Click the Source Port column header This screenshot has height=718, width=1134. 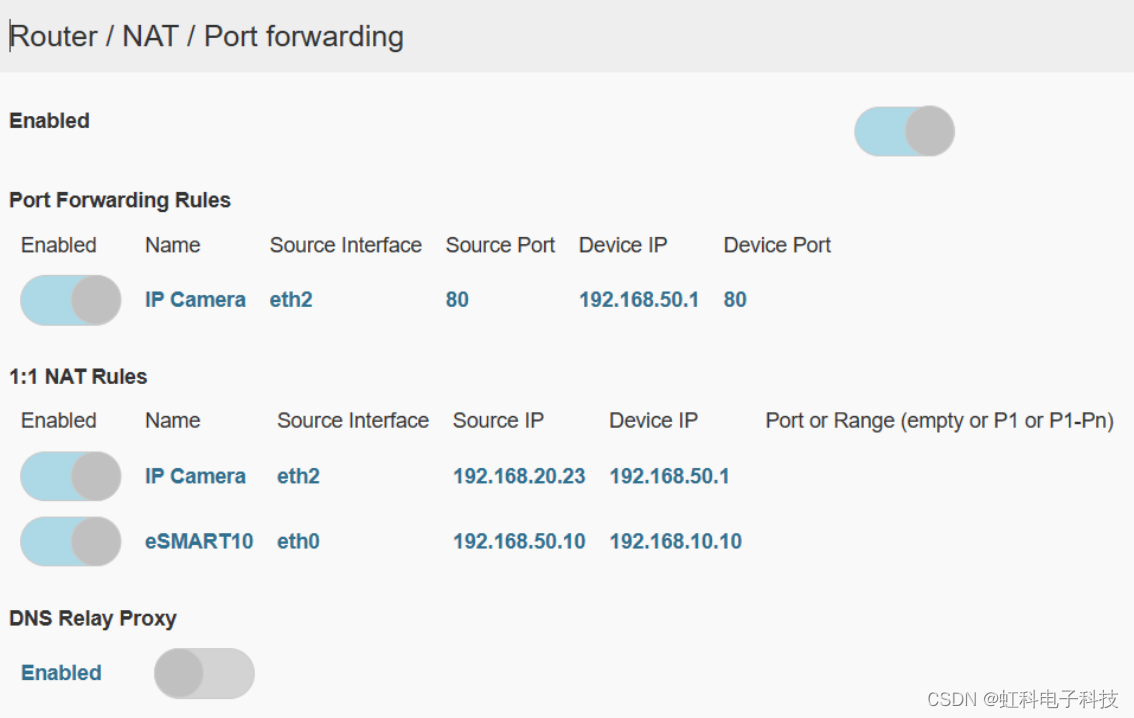[x=500, y=245]
